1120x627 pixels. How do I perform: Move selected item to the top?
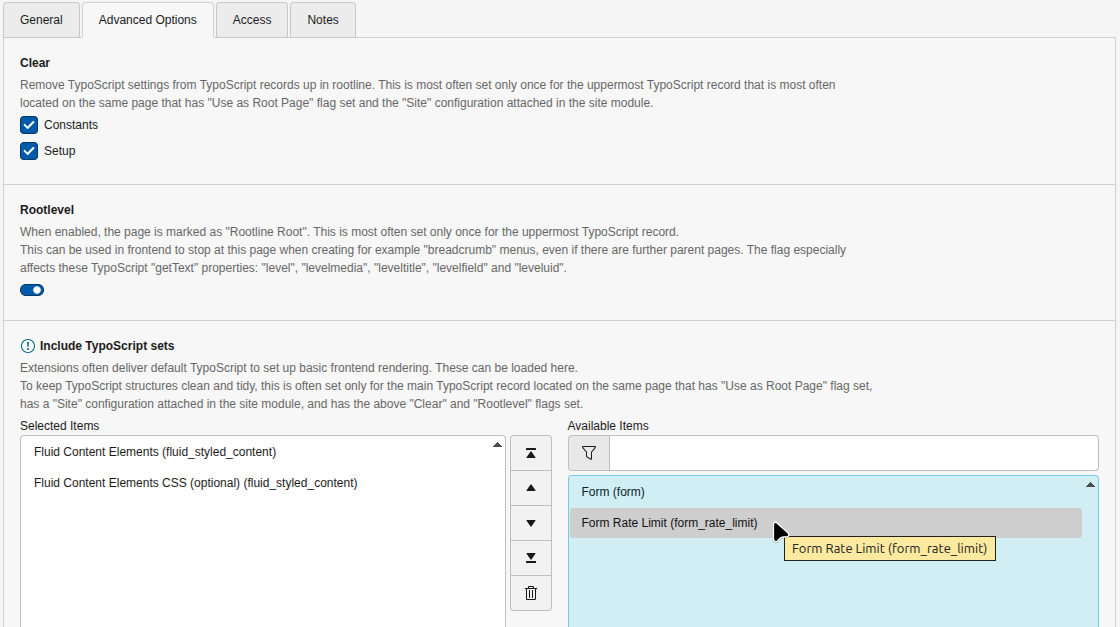530,453
